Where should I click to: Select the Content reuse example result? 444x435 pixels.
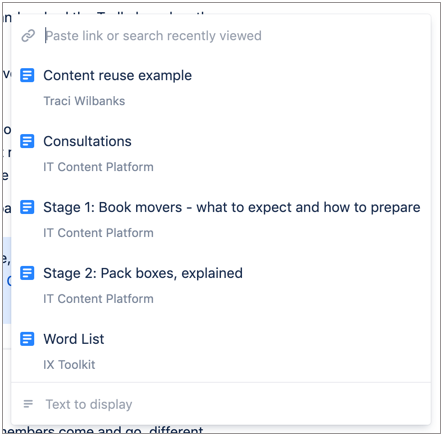tap(221, 88)
